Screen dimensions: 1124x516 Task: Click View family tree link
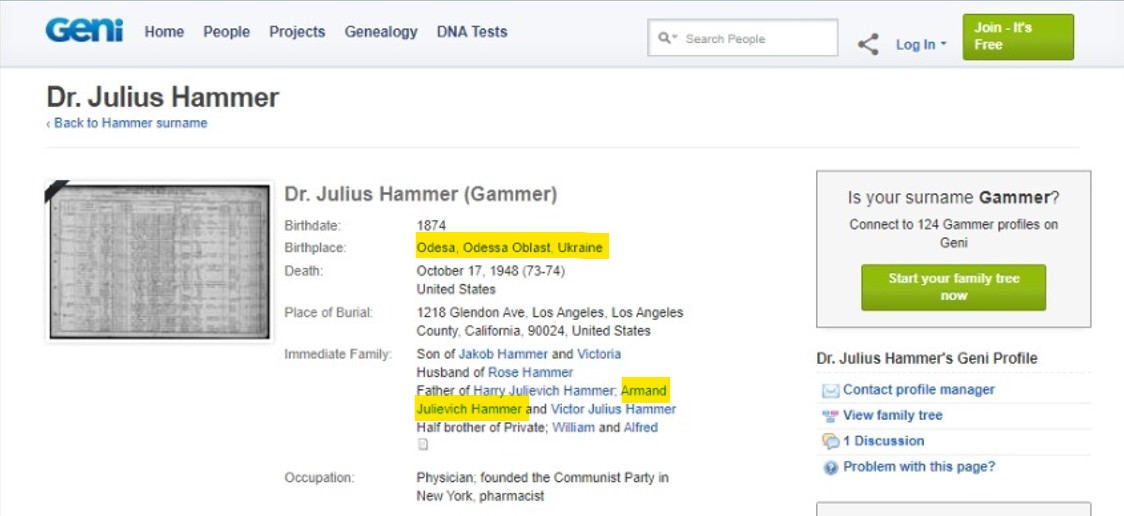point(892,416)
